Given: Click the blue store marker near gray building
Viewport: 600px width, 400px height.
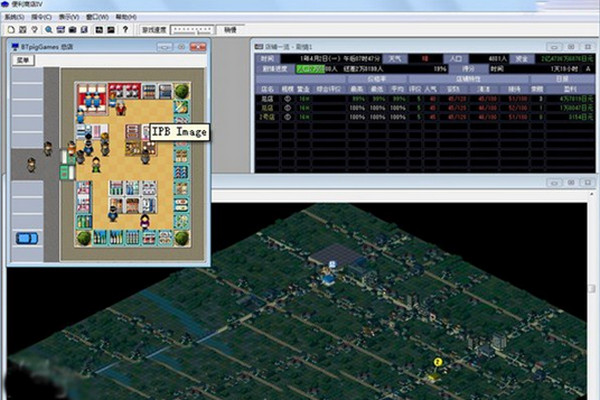Looking at the screenshot, I should pyautogui.click(x=332, y=264).
